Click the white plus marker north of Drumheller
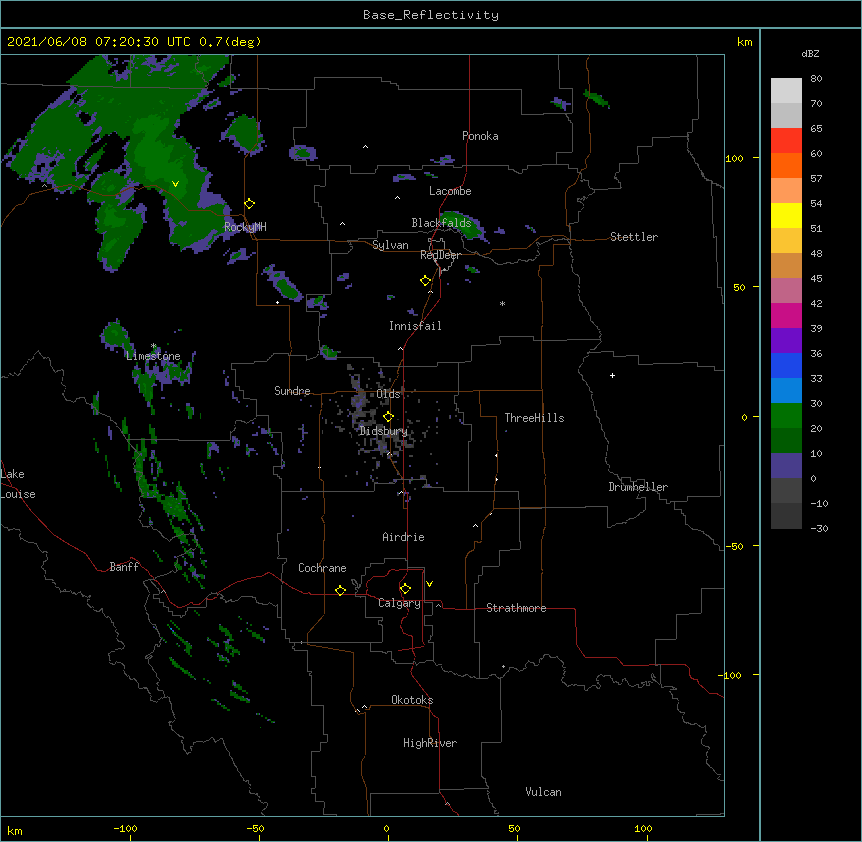Image resolution: width=862 pixels, height=842 pixels. click(612, 375)
